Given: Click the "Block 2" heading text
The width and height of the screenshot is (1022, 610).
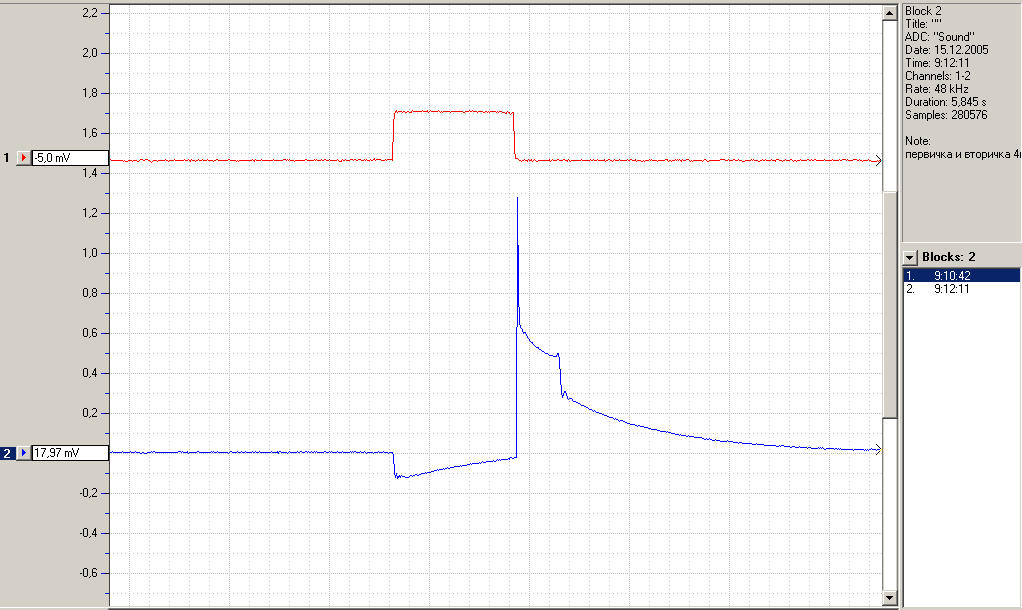Looking at the screenshot, I should point(923,11).
